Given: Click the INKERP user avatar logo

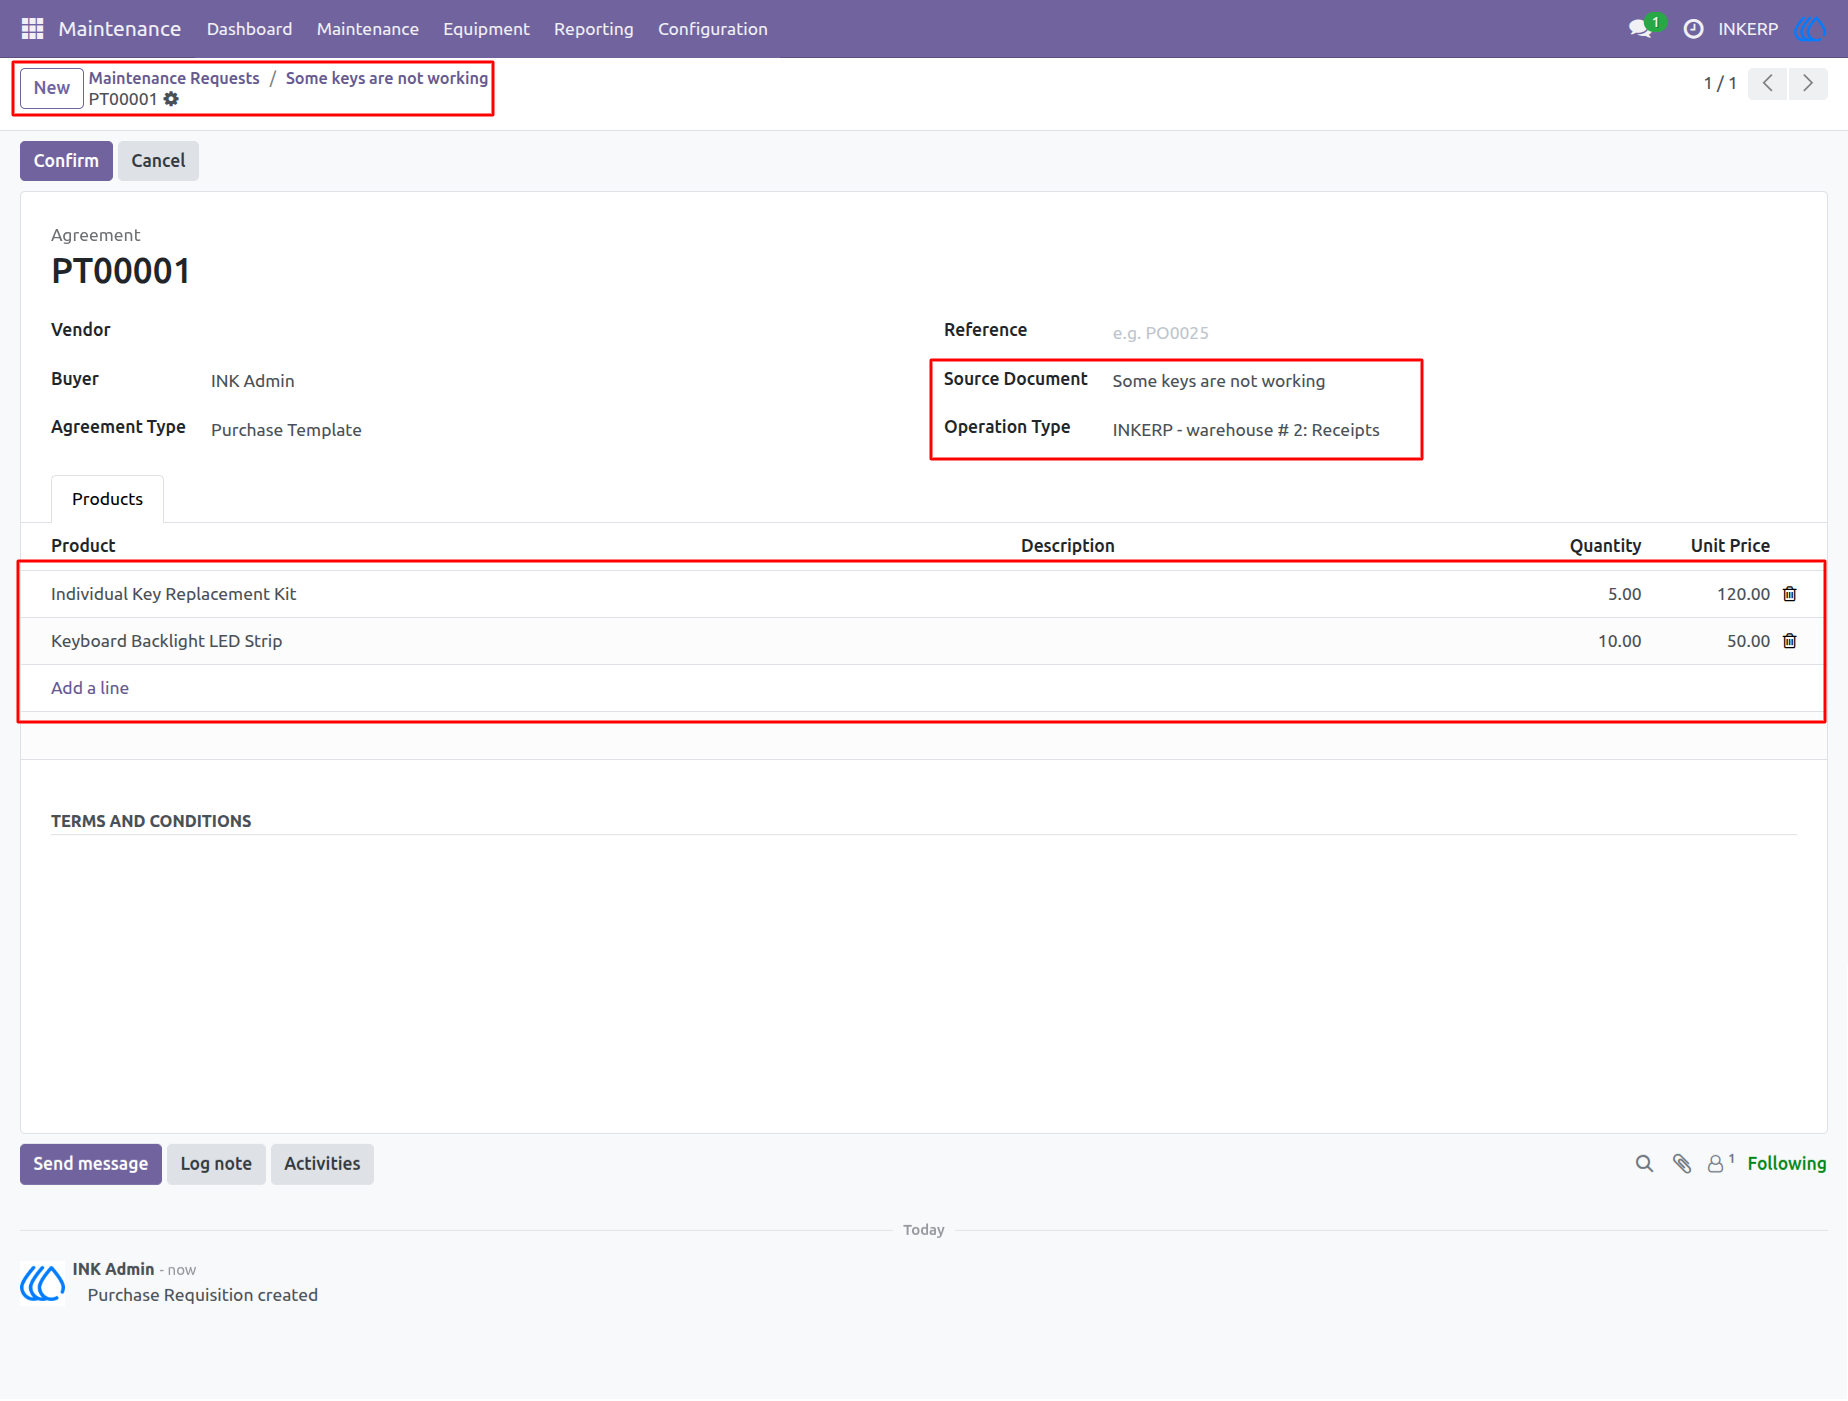Looking at the screenshot, I should [x=1810, y=29].
